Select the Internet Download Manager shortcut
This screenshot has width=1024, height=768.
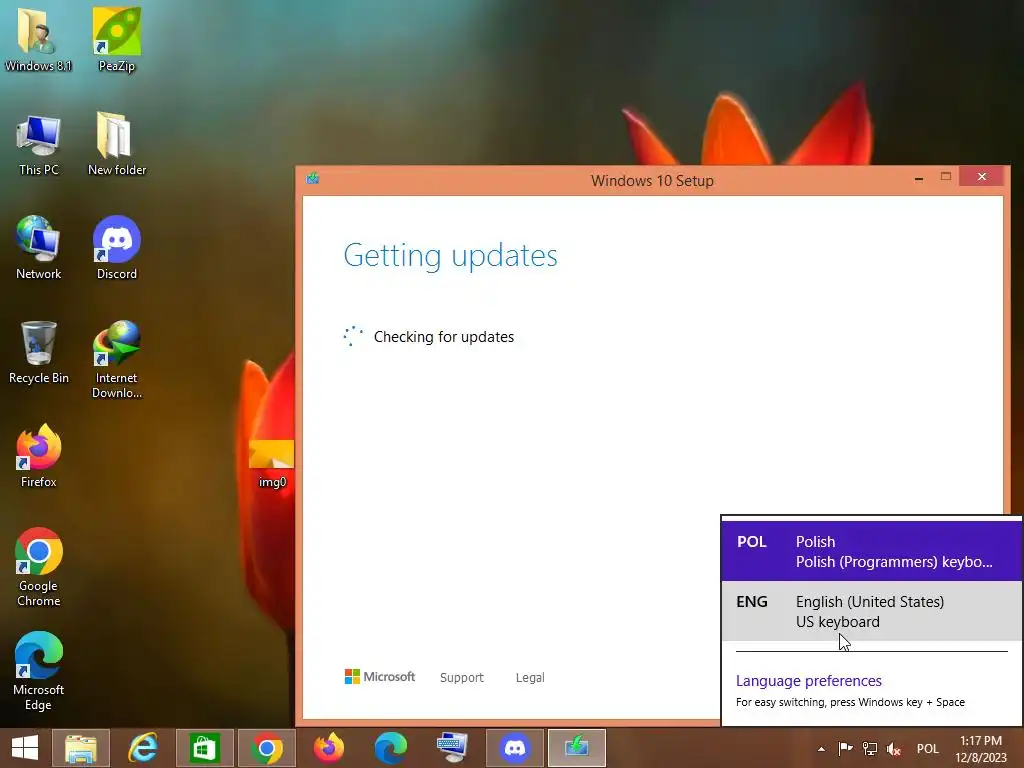pyautogui.click(x=117, y=359)
